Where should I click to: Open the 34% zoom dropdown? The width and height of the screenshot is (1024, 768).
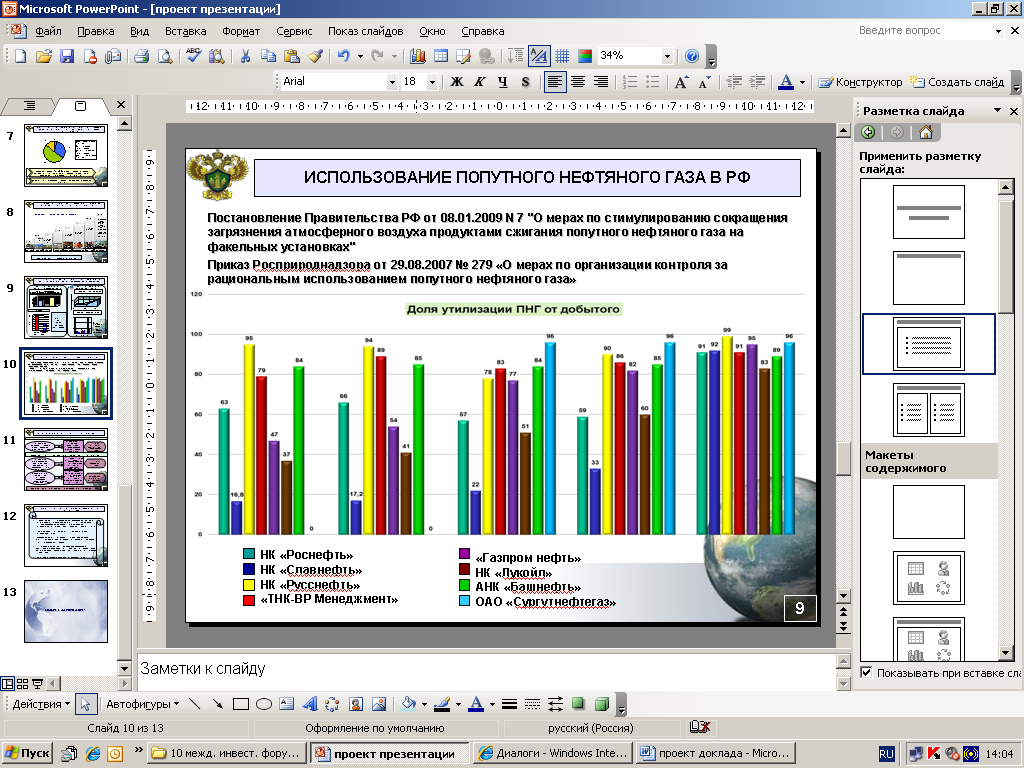667,56
